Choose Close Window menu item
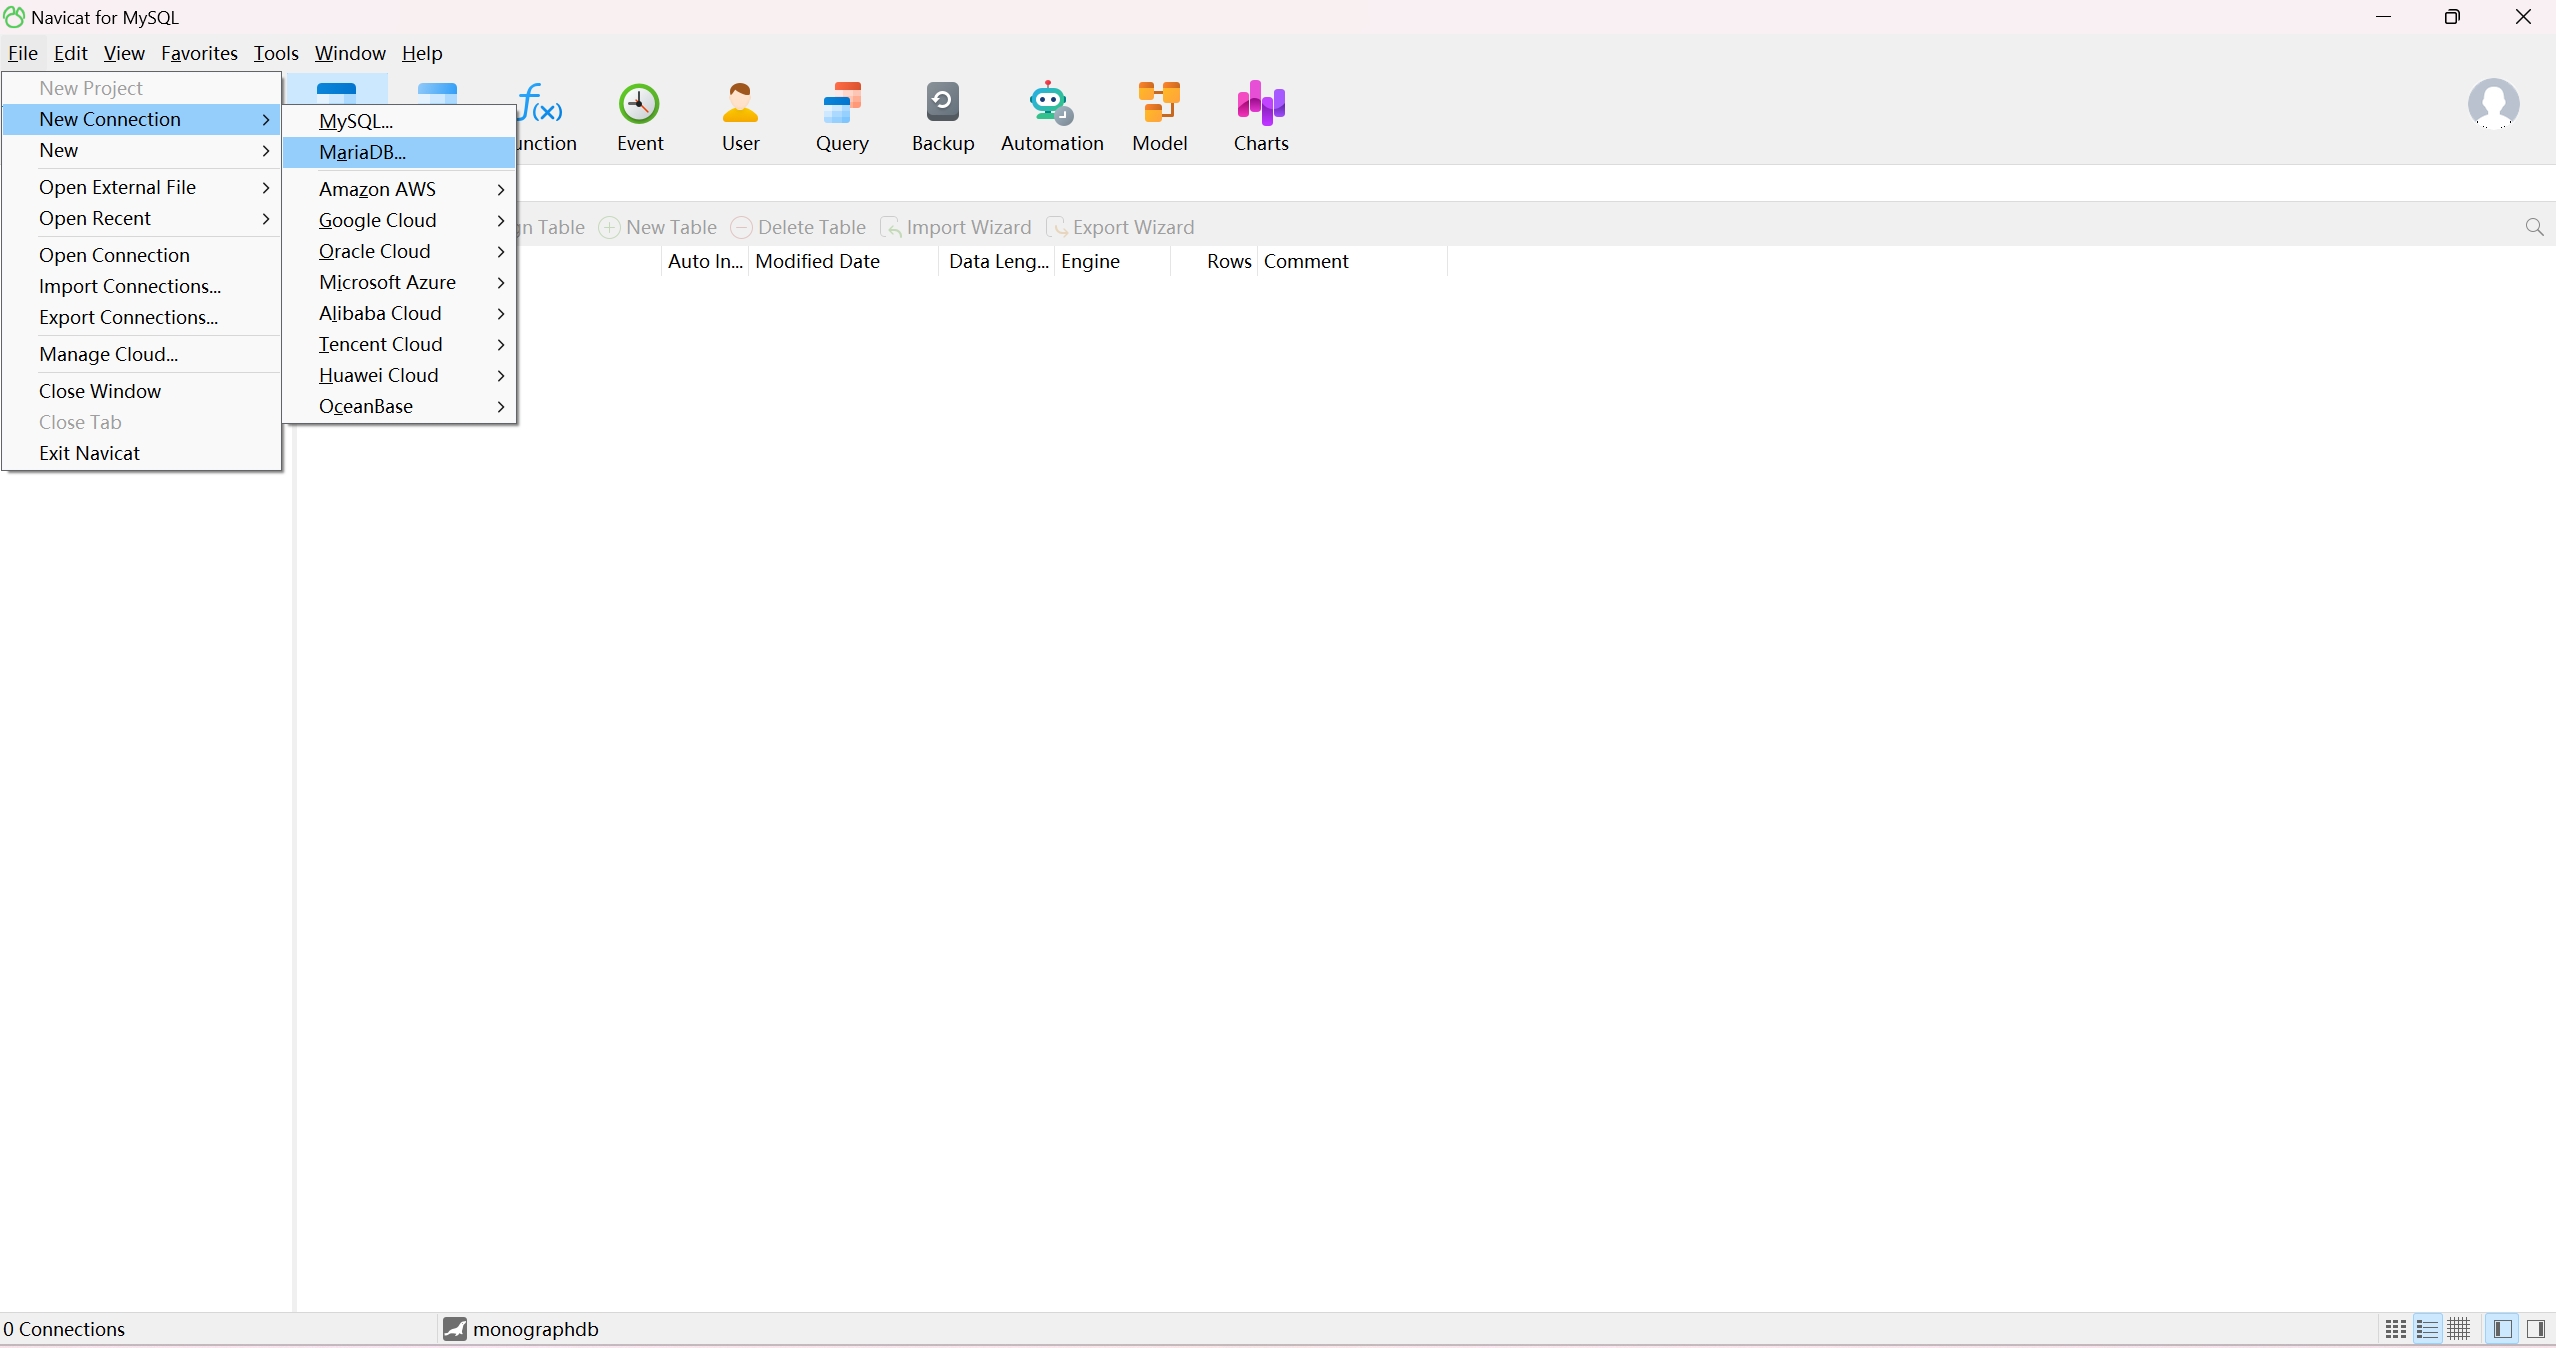The image size is (2556, 1348). coord(141,391)
